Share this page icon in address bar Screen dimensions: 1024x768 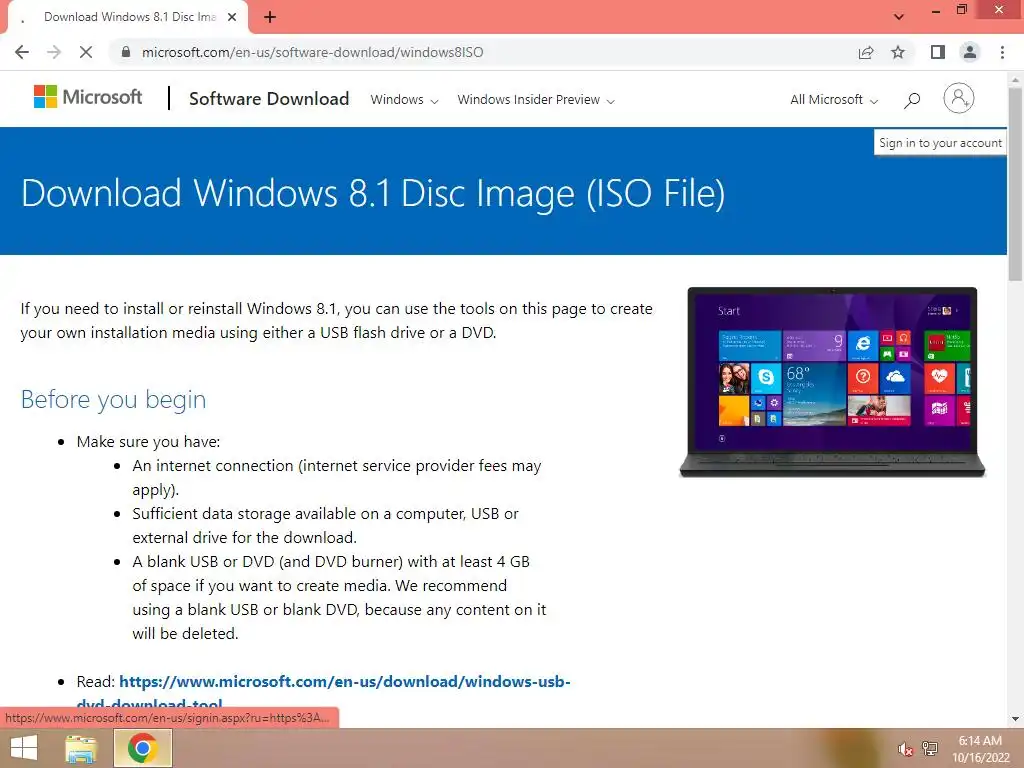pyautogui.click(x=866, y=52)
